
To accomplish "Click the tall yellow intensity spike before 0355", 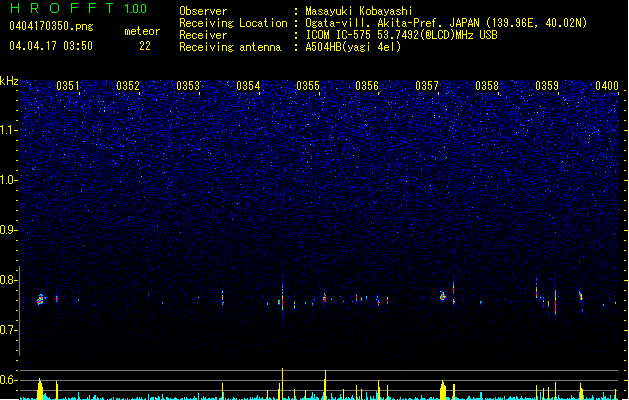I will (282, 384).
